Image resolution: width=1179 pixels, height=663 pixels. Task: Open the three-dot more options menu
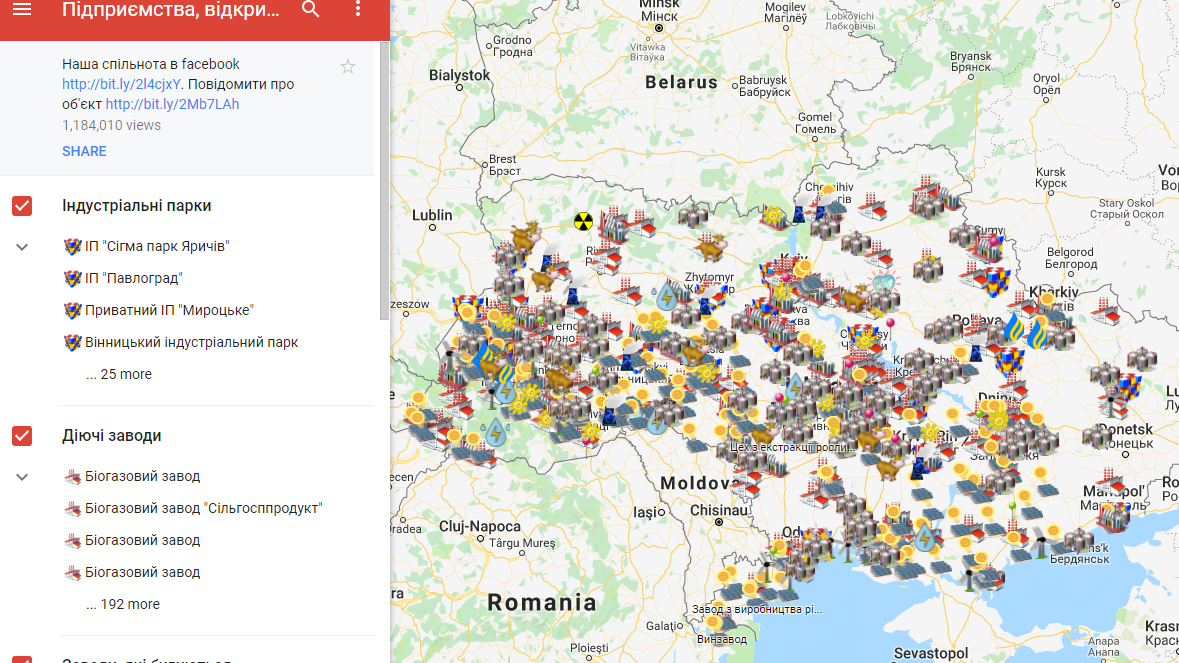[358, 10]
